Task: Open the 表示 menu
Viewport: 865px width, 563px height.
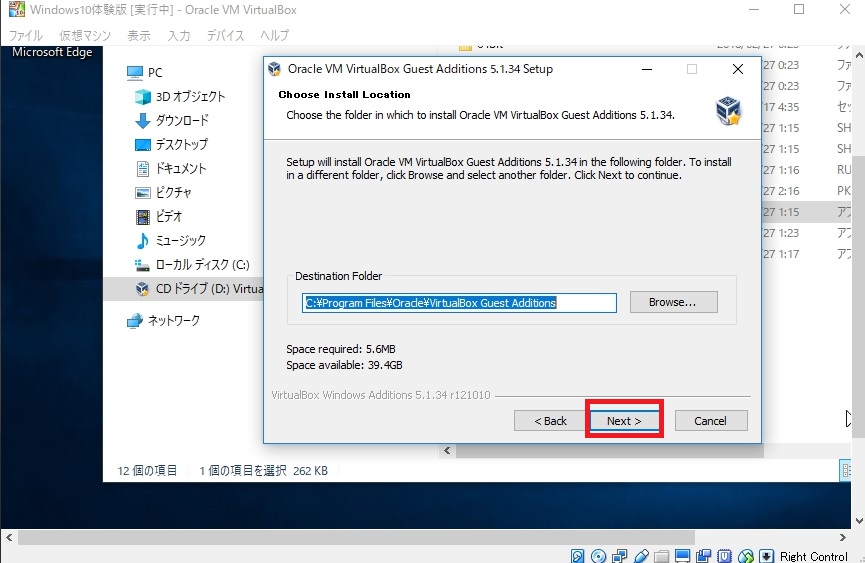Action: click(x=138, y=35)
